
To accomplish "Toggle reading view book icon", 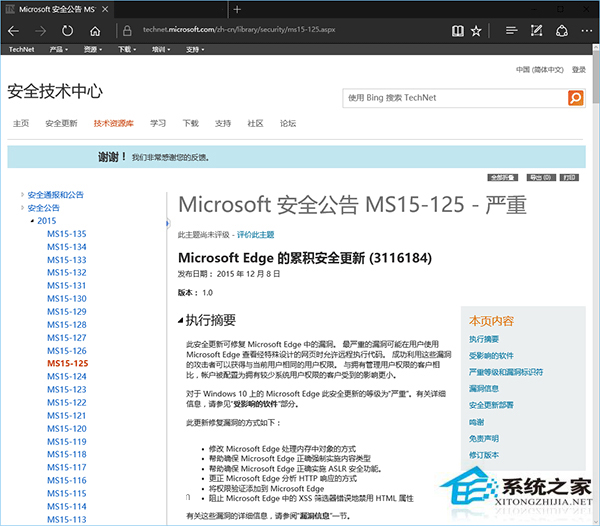I will point(457,31).
